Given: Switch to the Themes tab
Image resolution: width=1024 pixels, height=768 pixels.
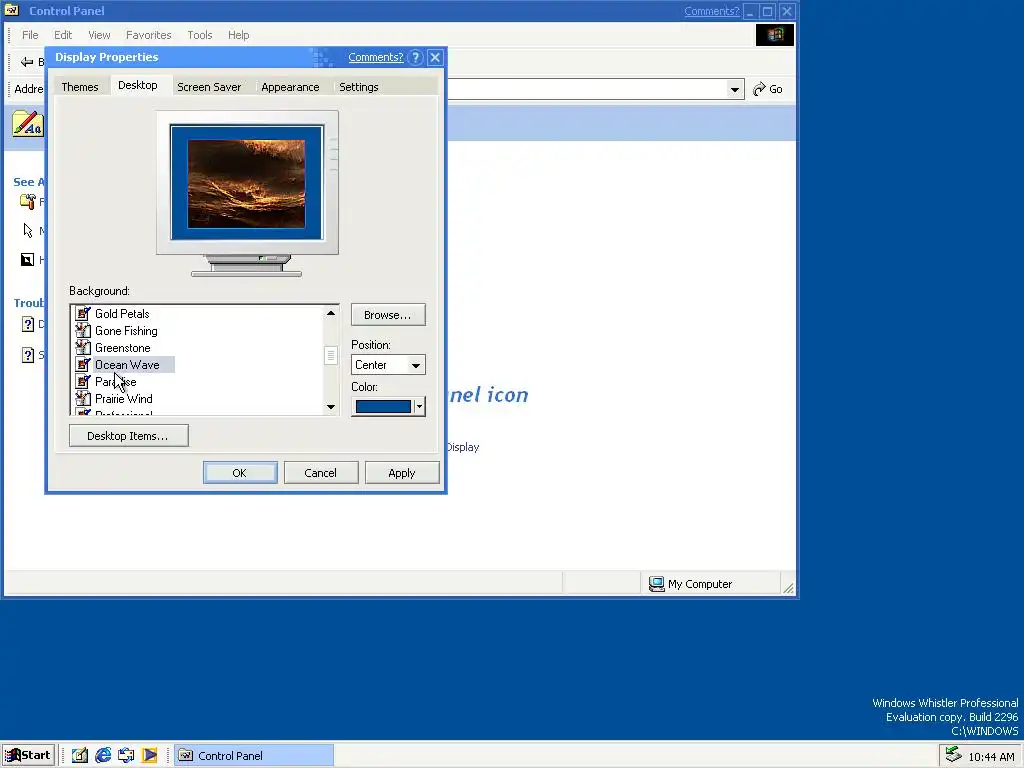Looking at the screenshot, I should [80, 87].
